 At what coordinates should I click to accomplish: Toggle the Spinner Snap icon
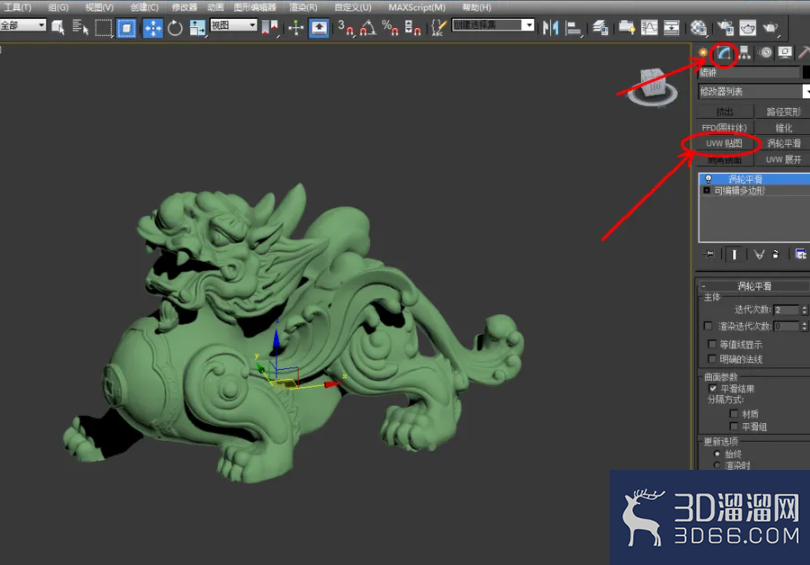pos(412,27)
